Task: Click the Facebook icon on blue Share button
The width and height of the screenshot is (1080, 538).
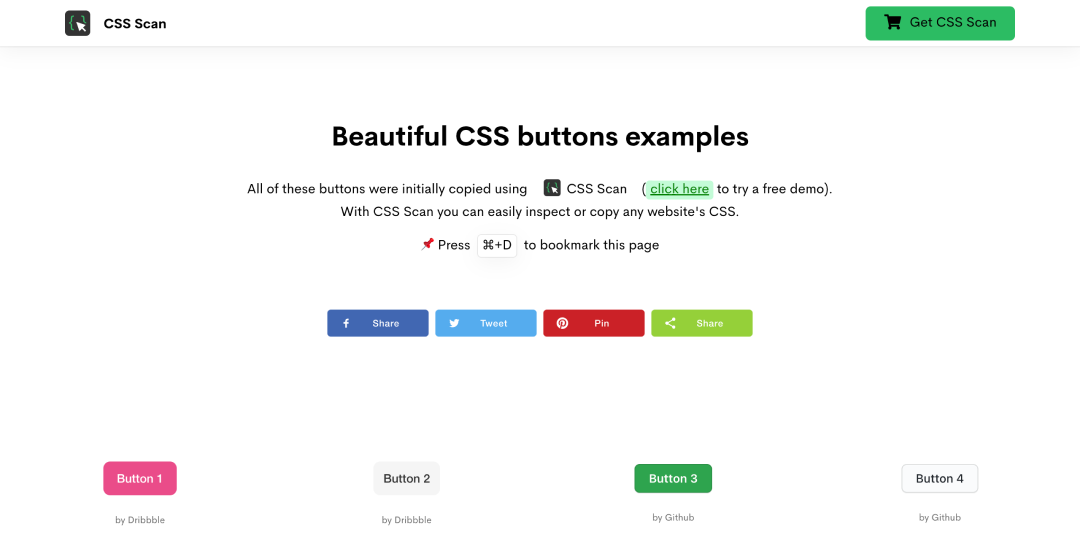Action: (x=346, y=323)
